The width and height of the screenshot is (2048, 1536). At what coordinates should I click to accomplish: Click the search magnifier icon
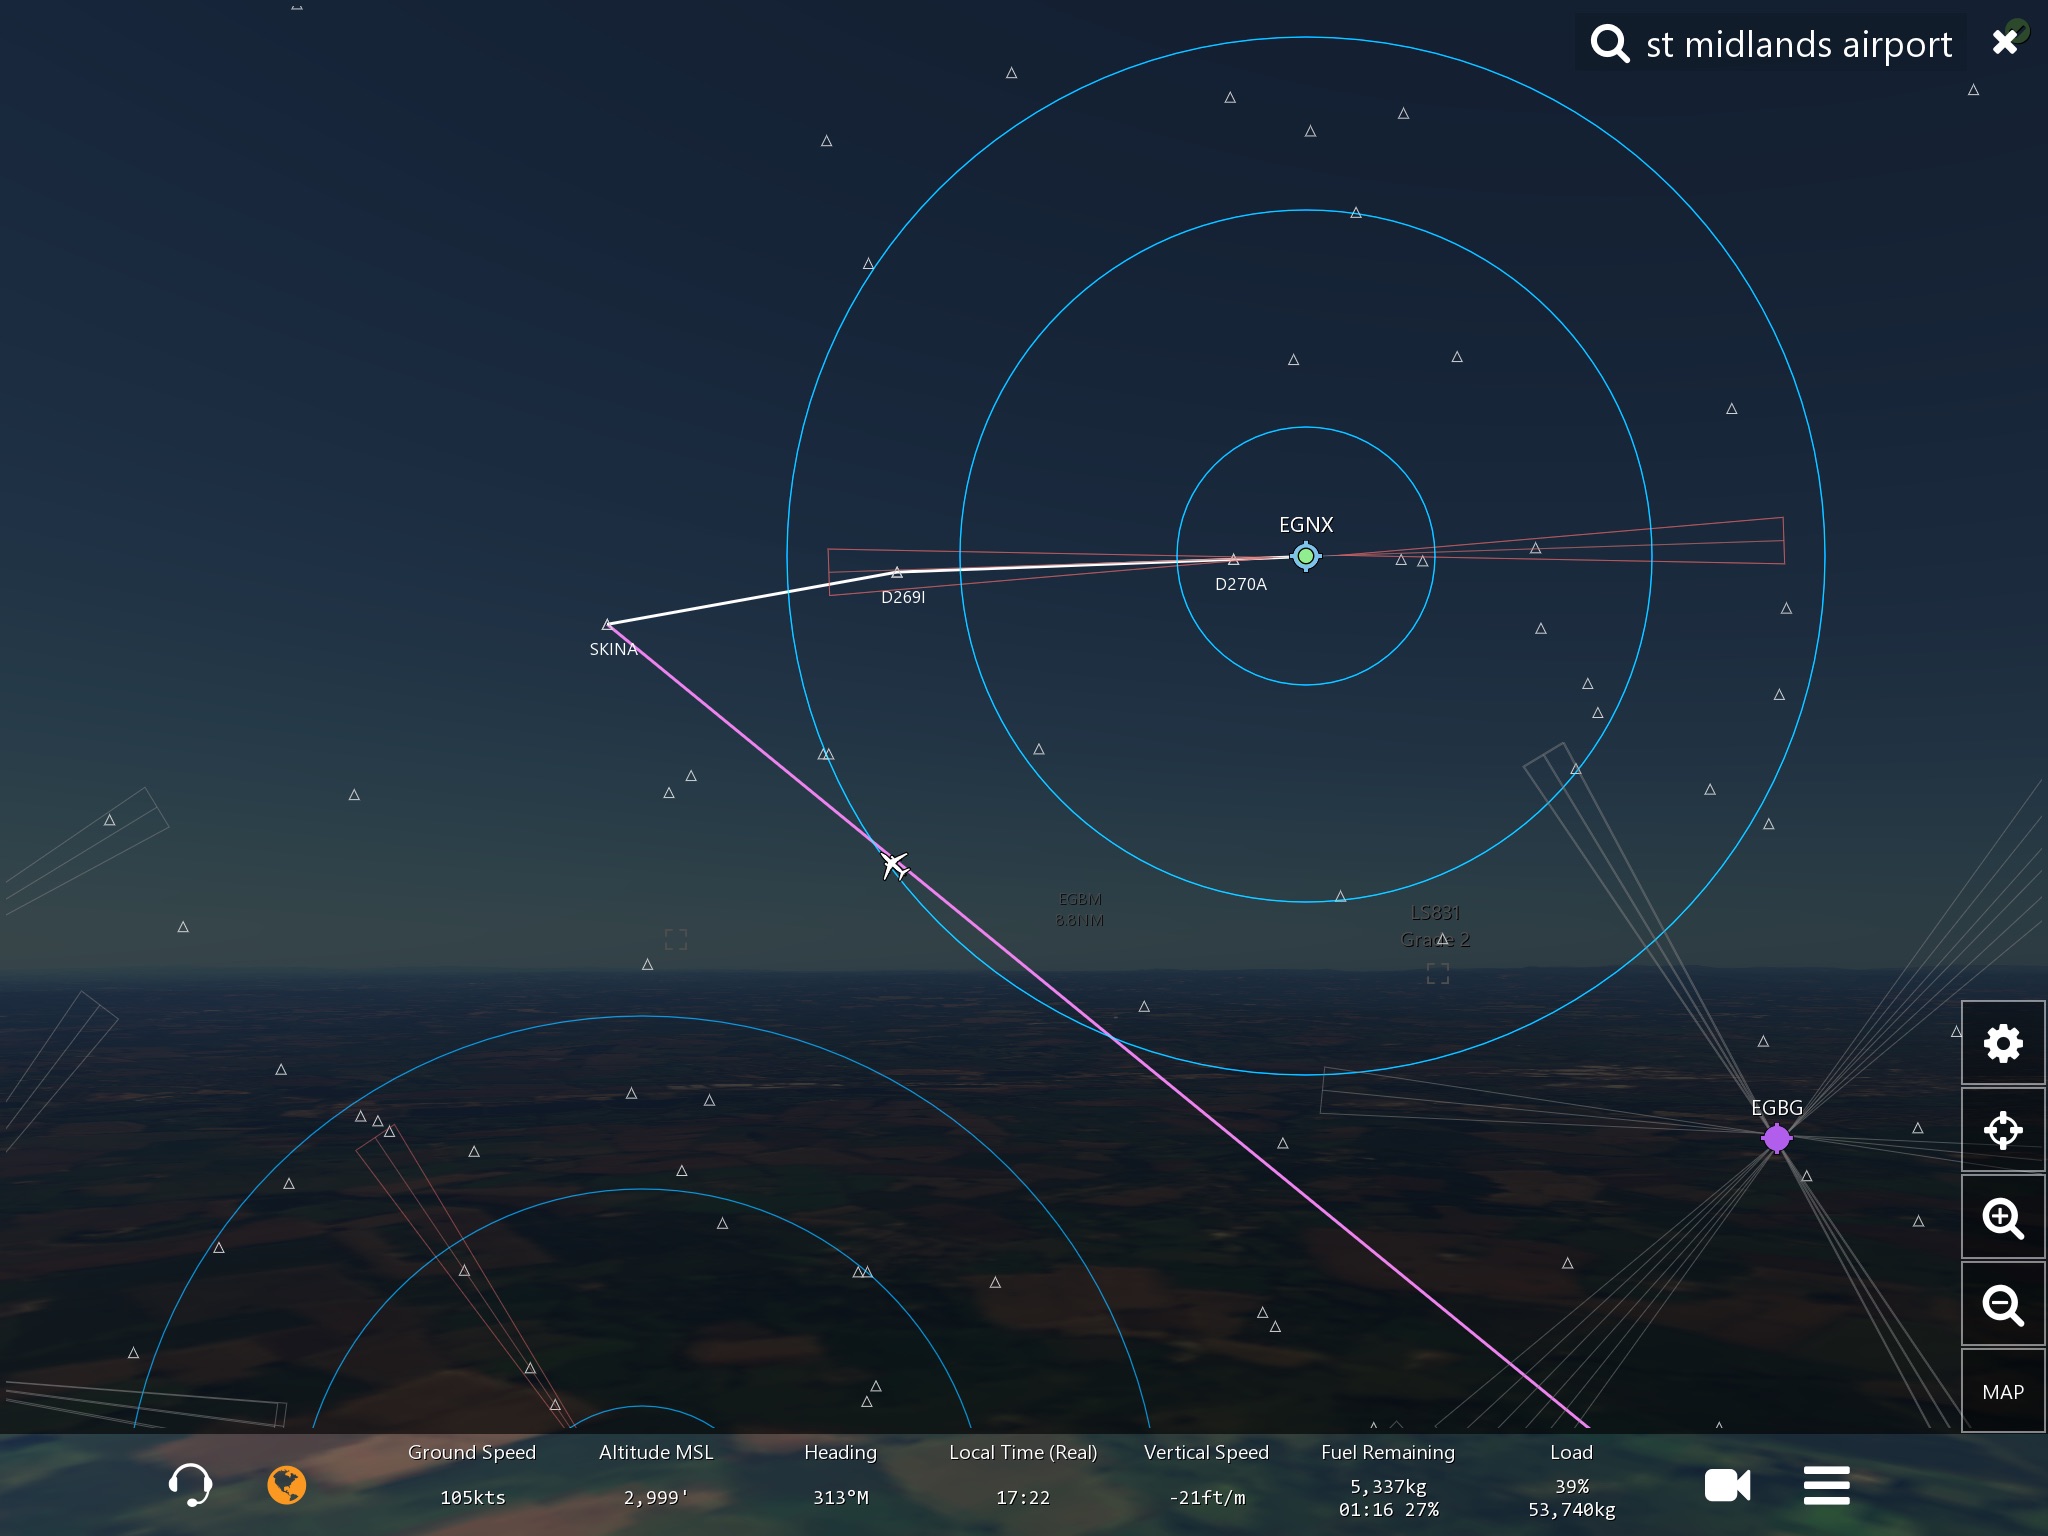pos(1609,43)
